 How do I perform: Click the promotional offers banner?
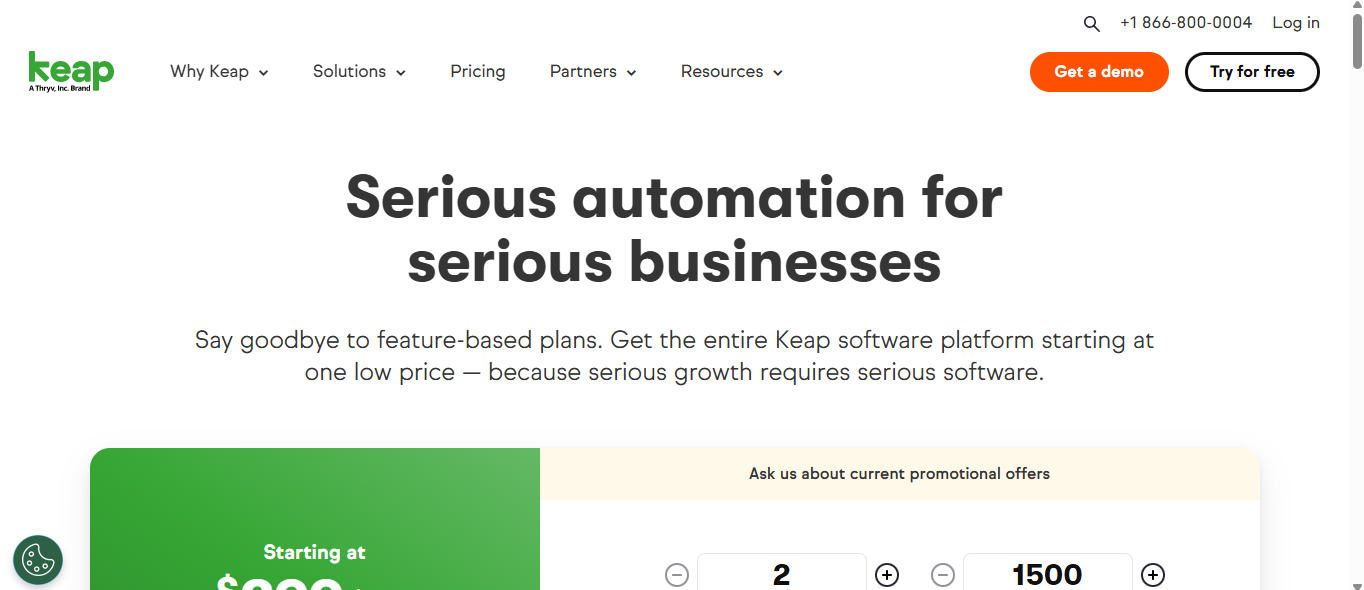899,474
